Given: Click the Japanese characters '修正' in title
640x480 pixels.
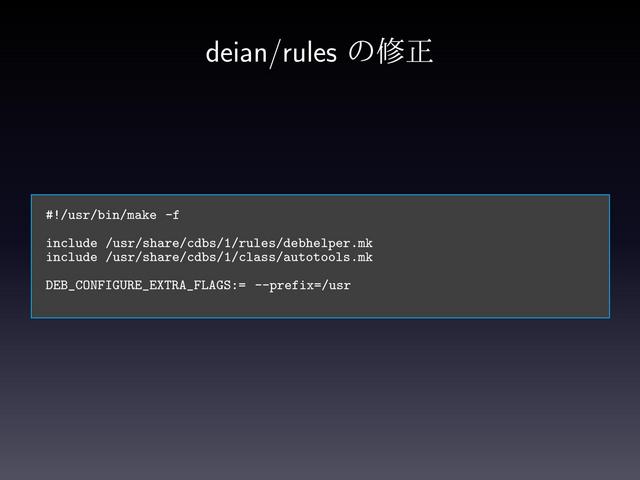Looking at the screenshot, I should pos(405,51).
